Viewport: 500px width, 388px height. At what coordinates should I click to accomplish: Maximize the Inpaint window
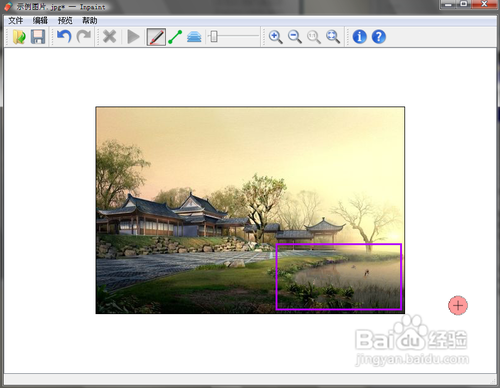[x=464, y=4]
